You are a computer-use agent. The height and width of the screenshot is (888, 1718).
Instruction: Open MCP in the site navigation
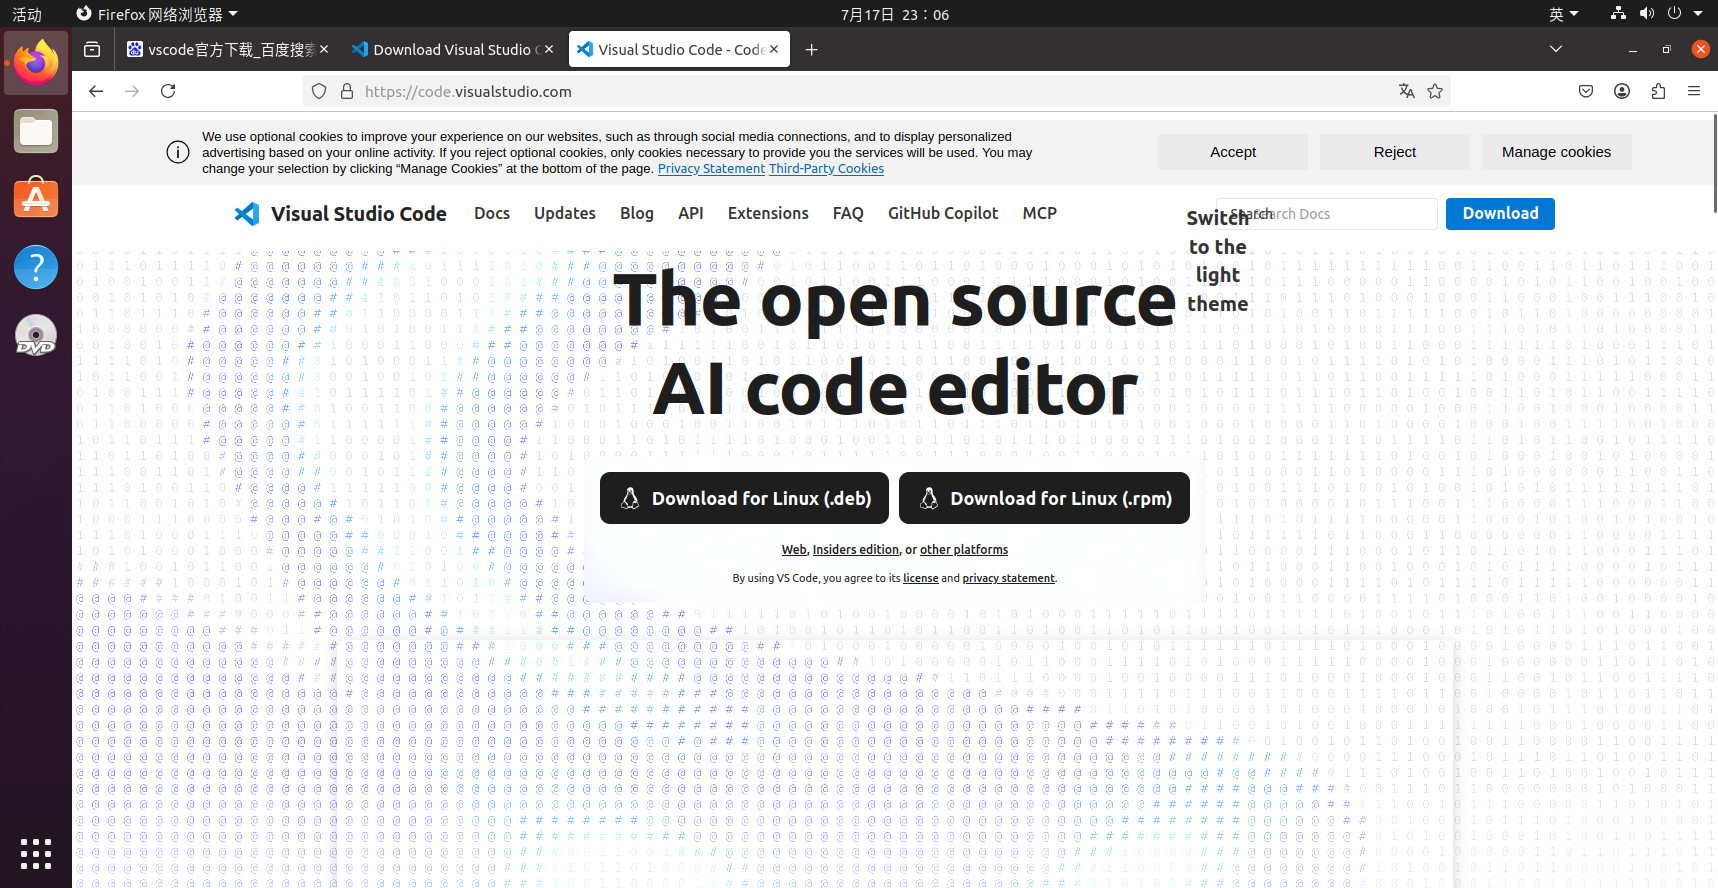click(x=1040, y=213)
